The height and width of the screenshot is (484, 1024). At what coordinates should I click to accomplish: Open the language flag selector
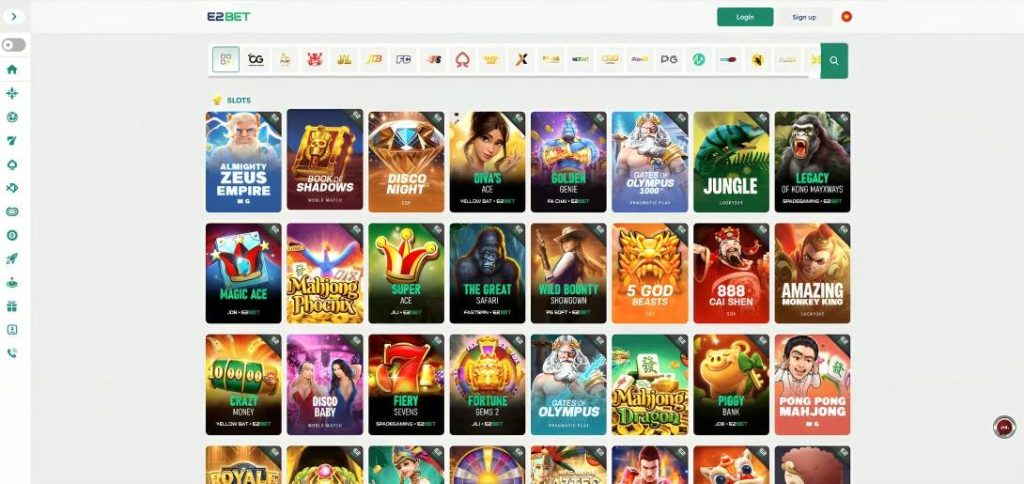tap(846, 17)
